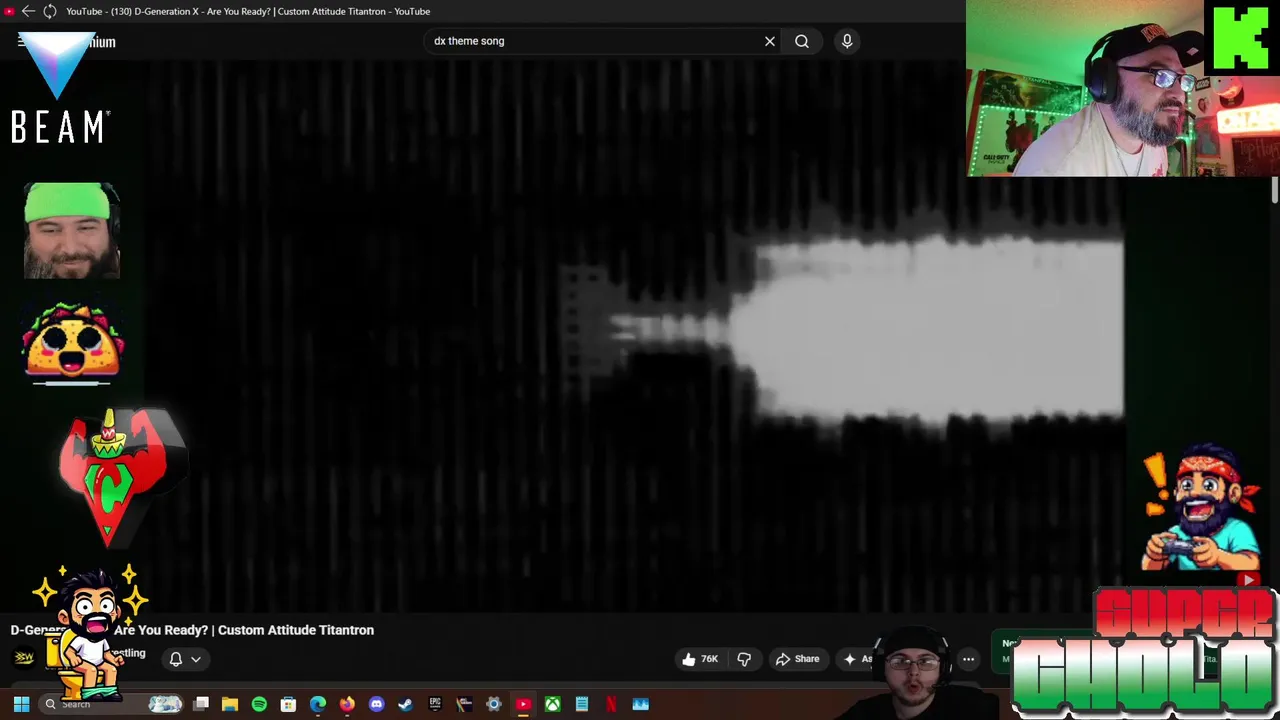Open File Explorer from the taskbar
The image size is (1280, 720).
(x=230, y=704)
